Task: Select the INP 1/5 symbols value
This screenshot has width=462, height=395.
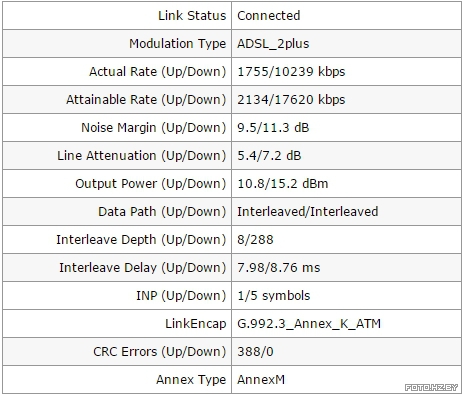Action: 274,296
